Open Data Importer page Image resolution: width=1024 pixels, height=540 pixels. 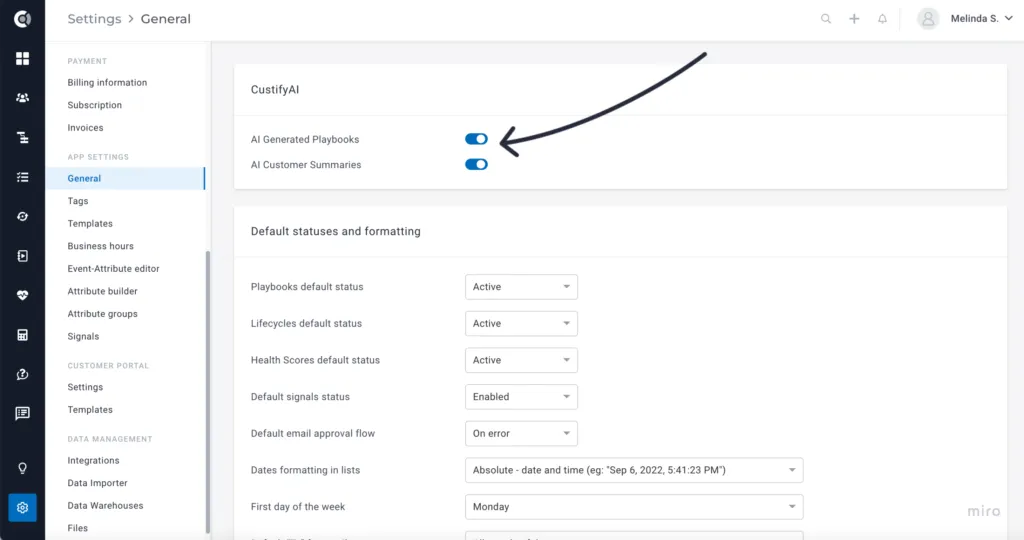pos(97,483)
